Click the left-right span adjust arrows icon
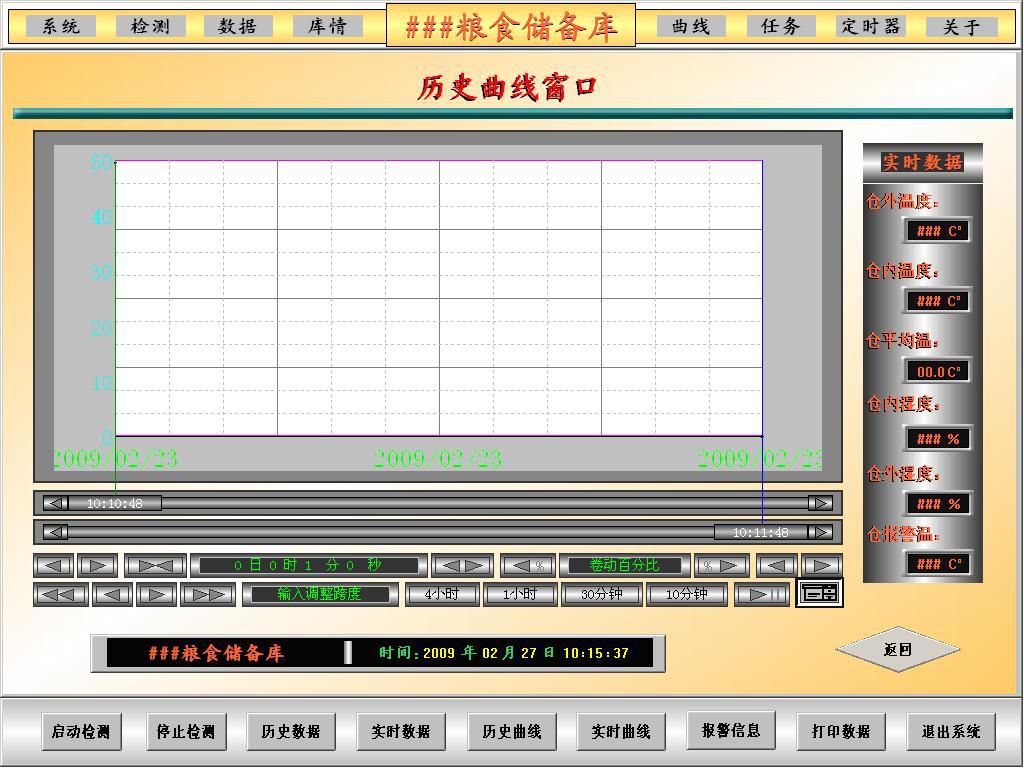The image size is (1024, 768). [x=462, y=566]
